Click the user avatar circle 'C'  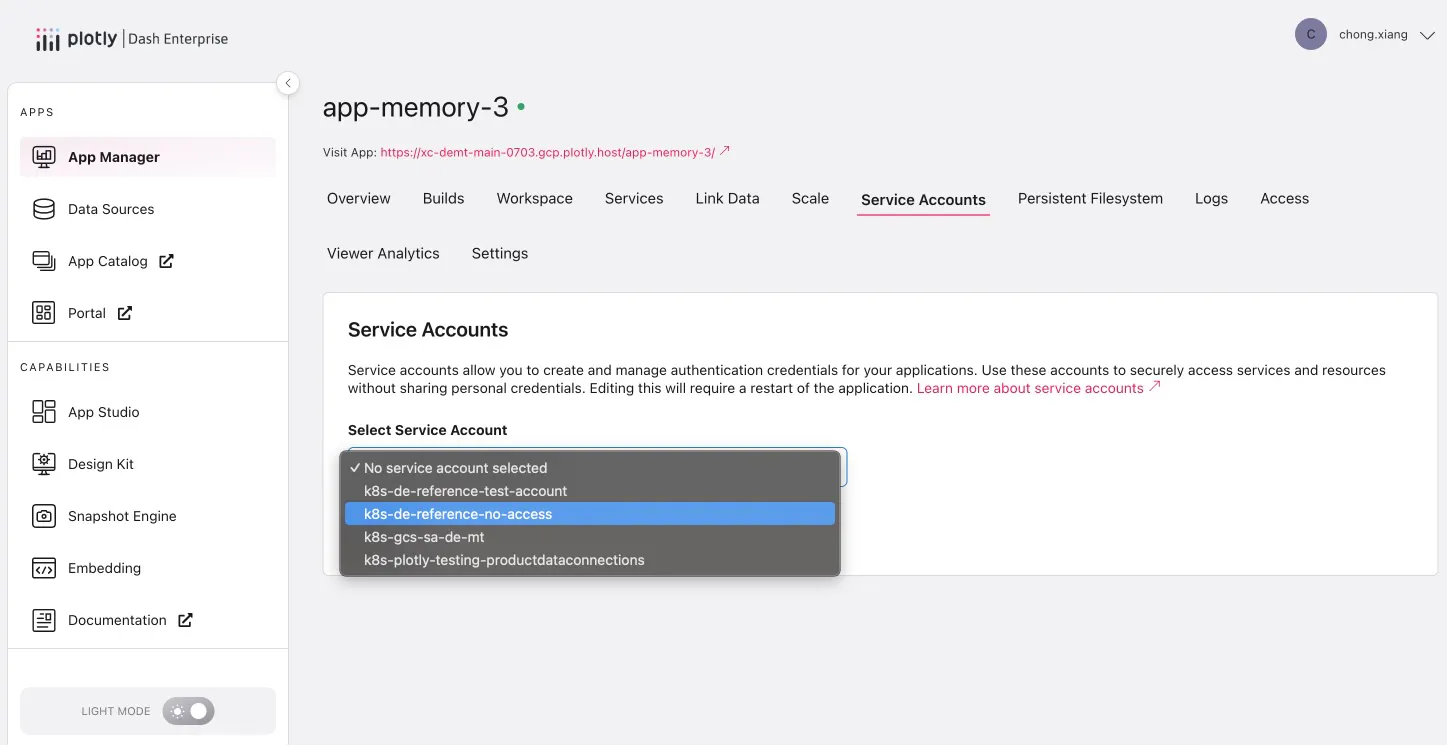(x=1311, y=34)
